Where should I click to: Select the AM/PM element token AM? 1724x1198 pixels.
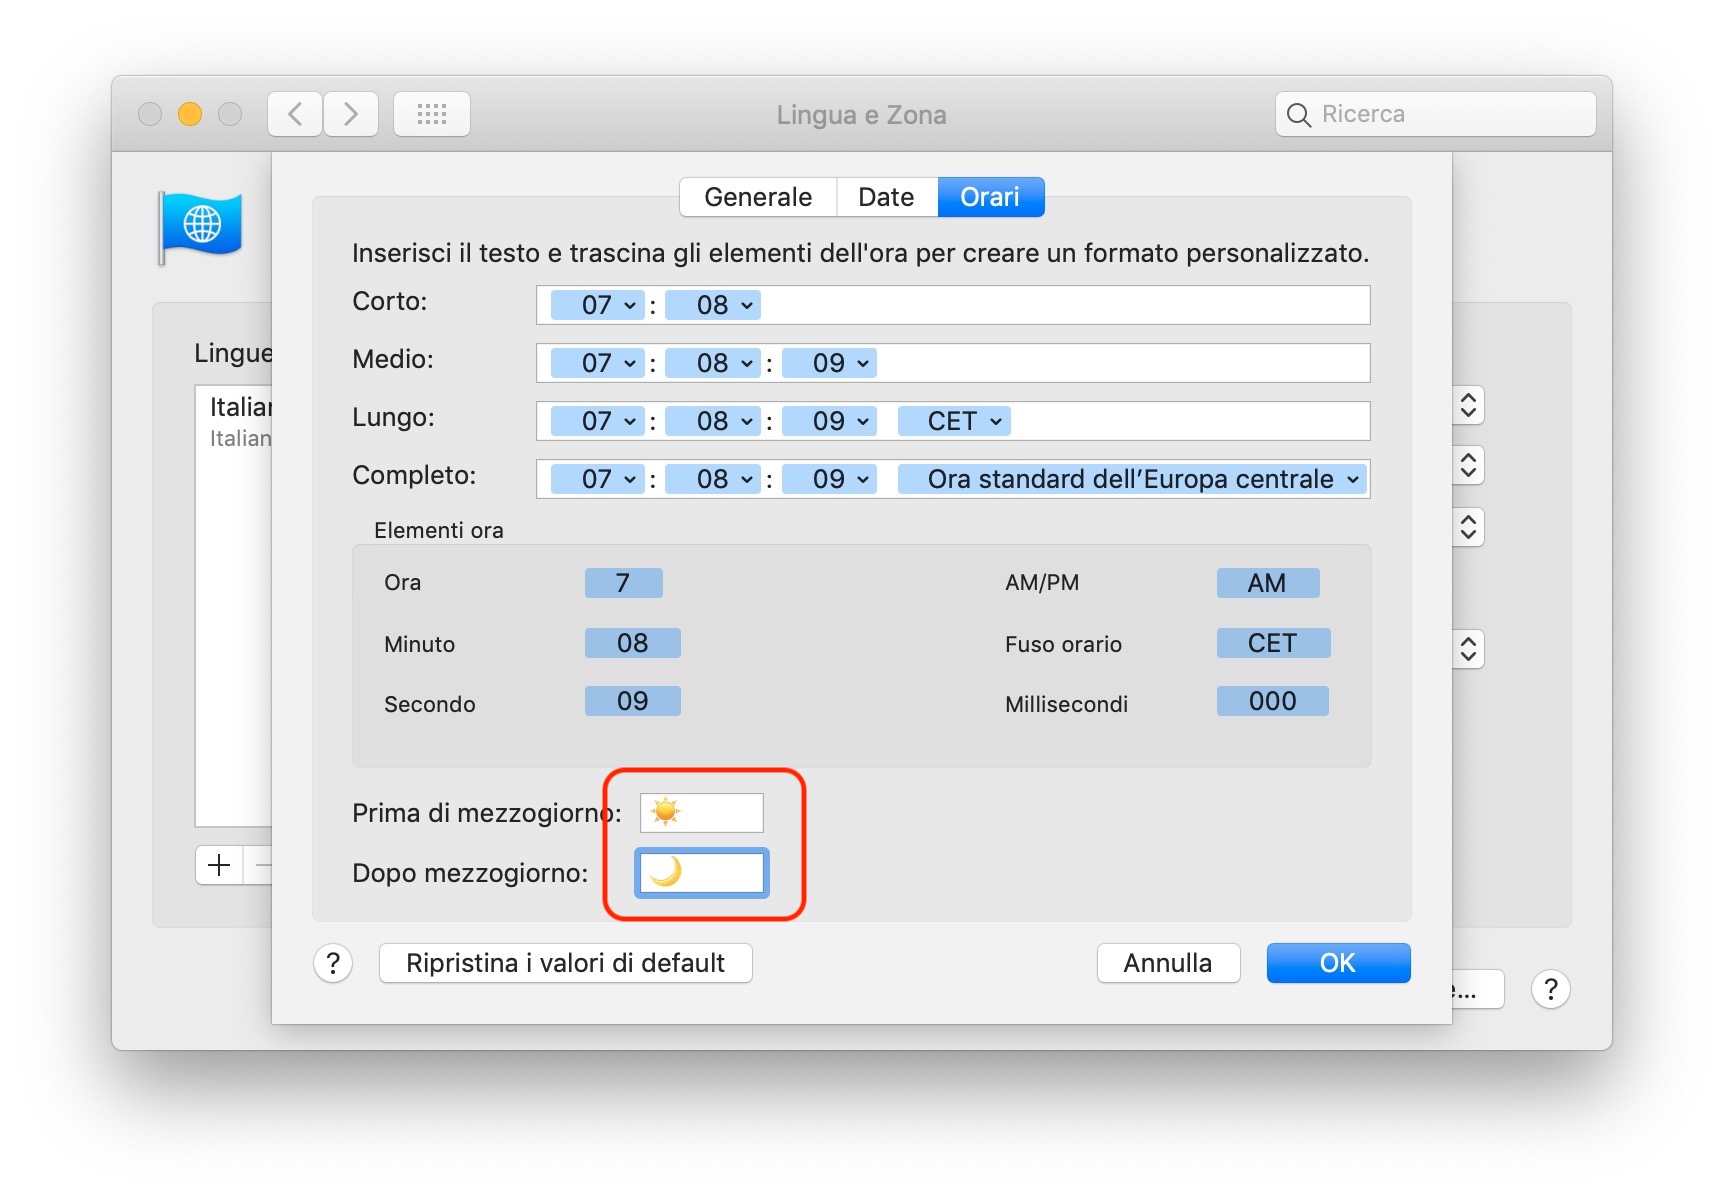1267,583
